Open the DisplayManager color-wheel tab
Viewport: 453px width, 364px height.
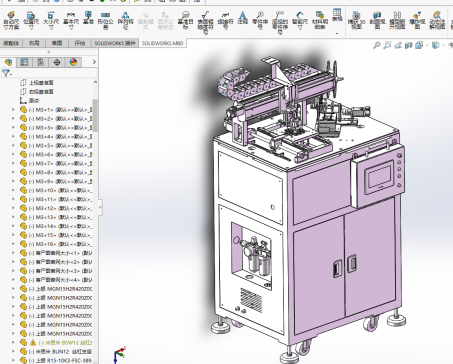(73, 62)
